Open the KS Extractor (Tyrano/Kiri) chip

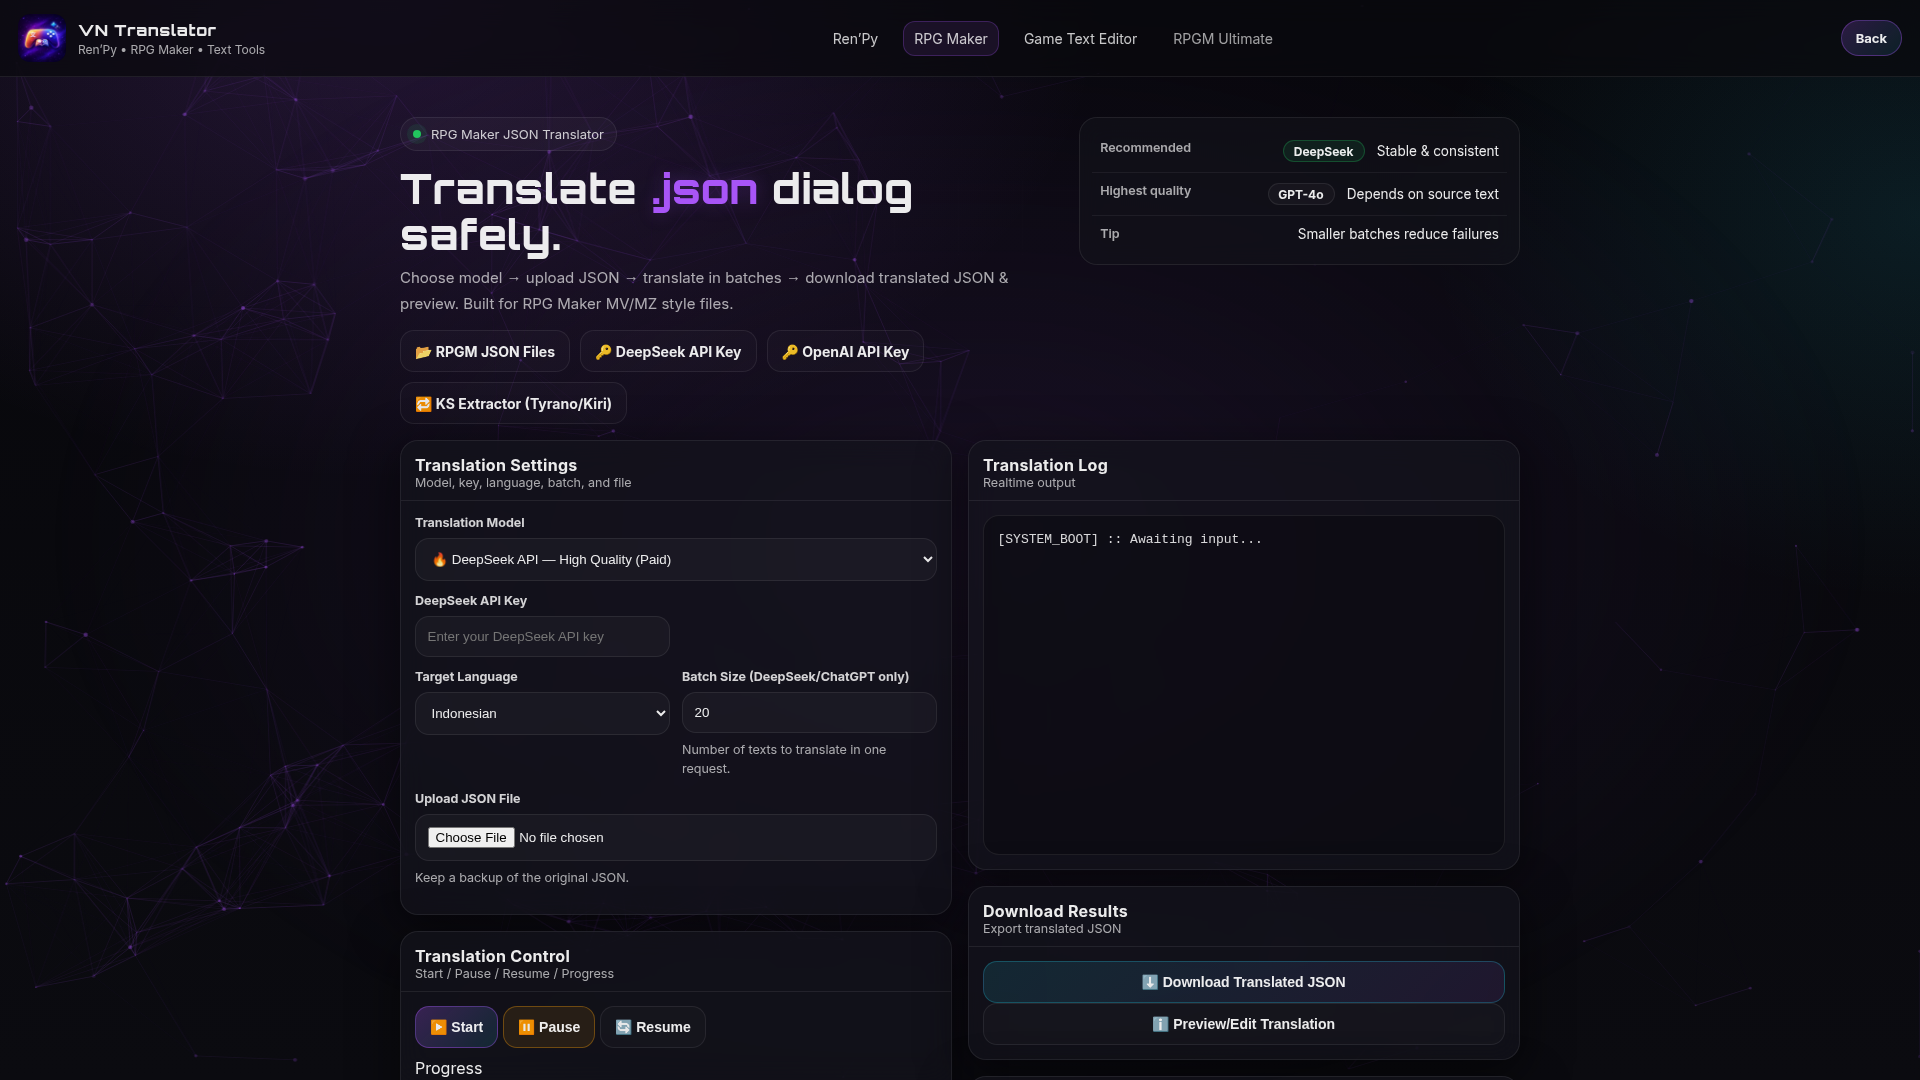[513, 404]
